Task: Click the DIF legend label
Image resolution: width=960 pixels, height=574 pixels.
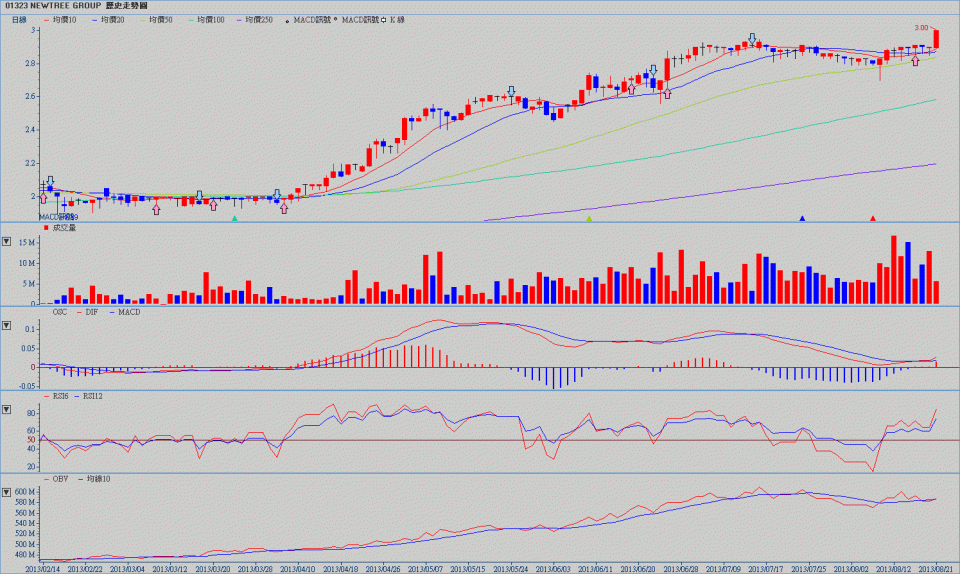Action: [x=91, y=312]
